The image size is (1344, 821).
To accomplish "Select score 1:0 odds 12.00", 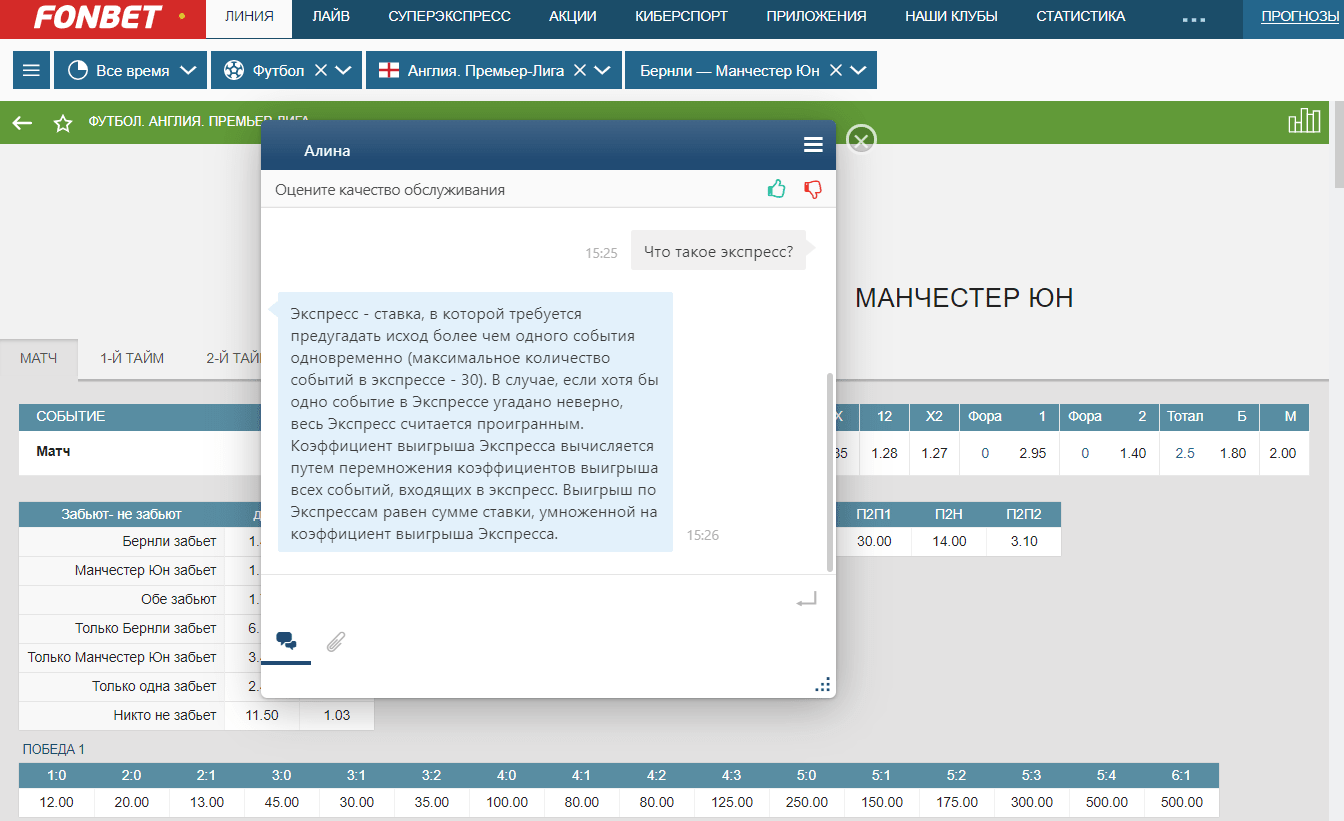I will tap(56, 802).
